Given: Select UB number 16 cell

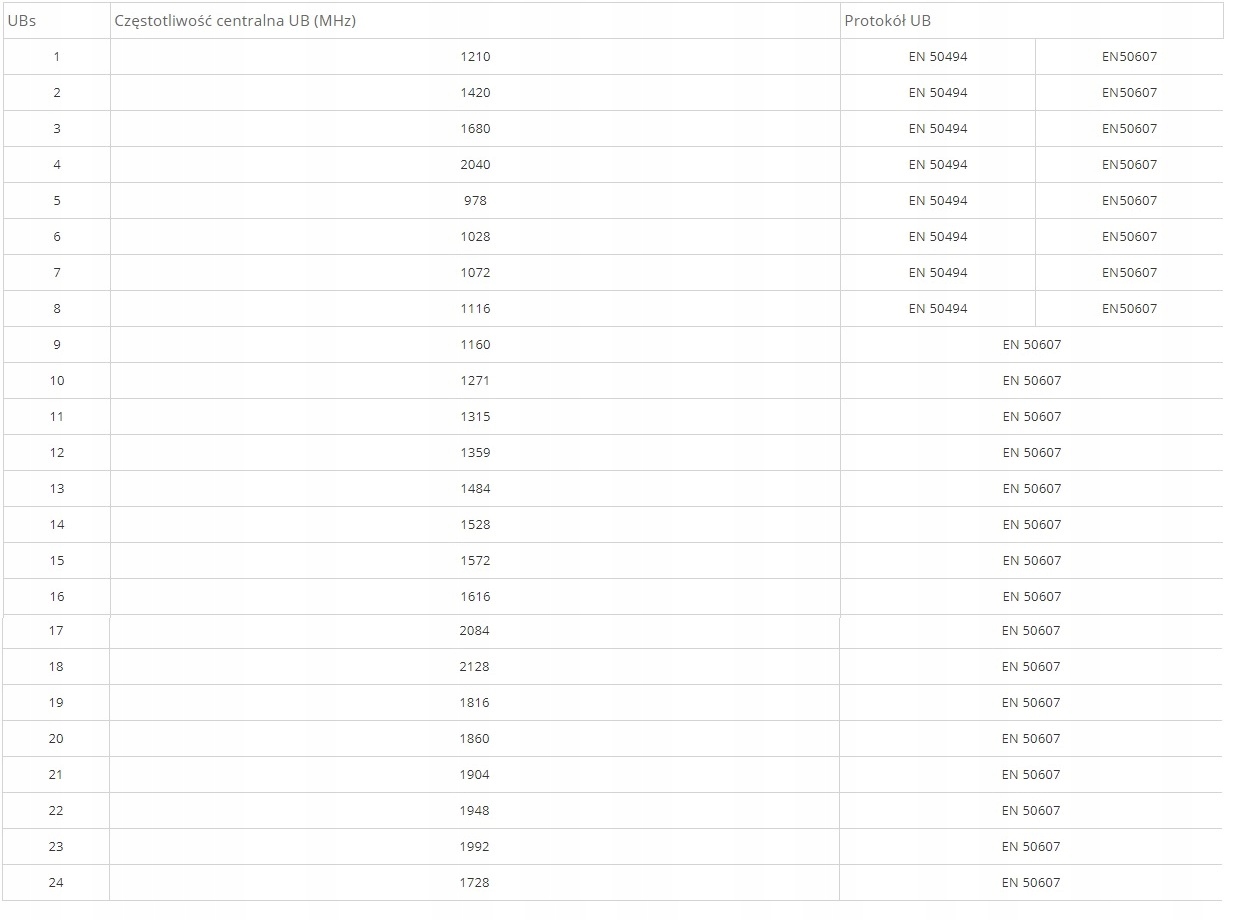Looking at the screenshot, I should (x=57, y=597).
